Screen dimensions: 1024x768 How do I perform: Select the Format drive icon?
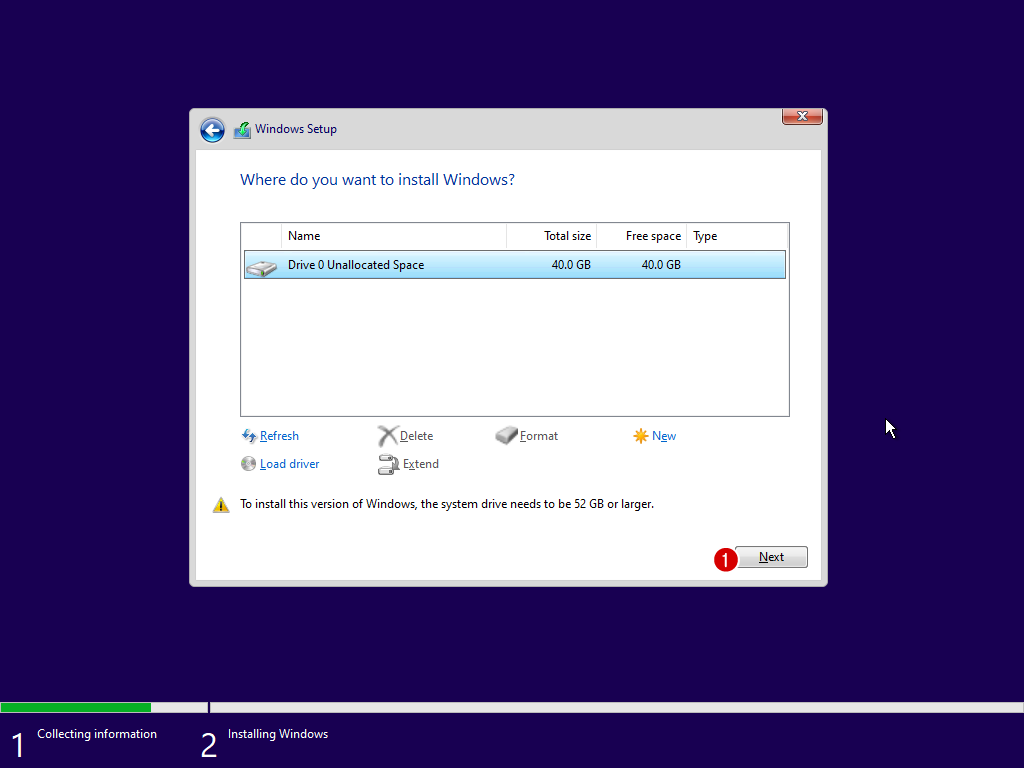(507, 436)
